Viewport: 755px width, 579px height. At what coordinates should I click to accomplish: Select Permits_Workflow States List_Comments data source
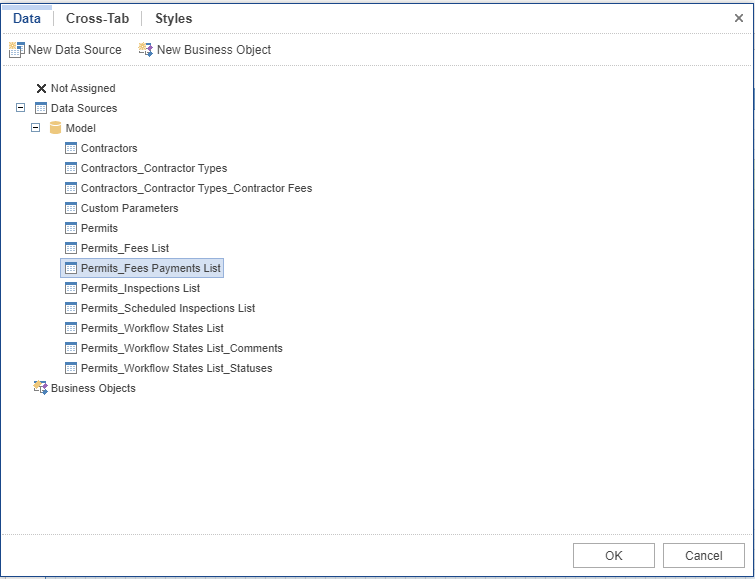pyautogui.click(x=182, y=348)
